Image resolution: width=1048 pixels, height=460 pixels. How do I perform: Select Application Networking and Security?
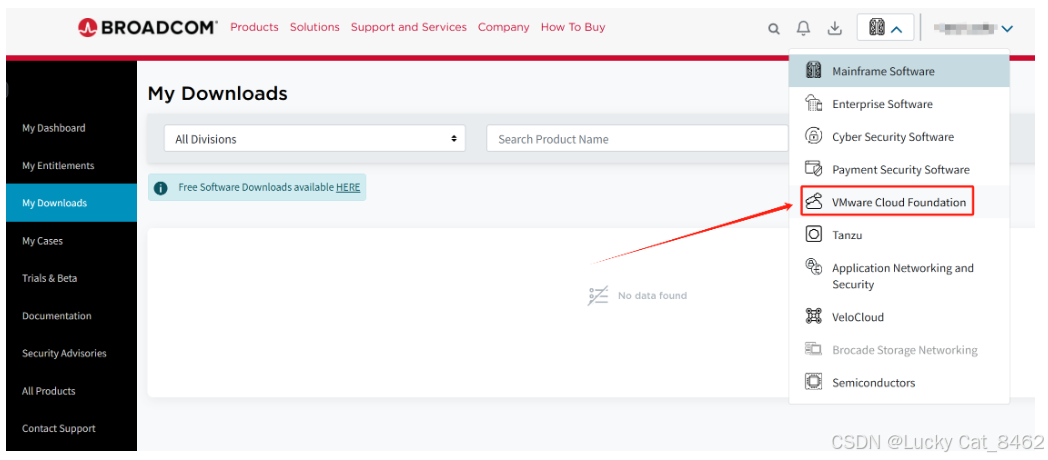click(899, 276)
